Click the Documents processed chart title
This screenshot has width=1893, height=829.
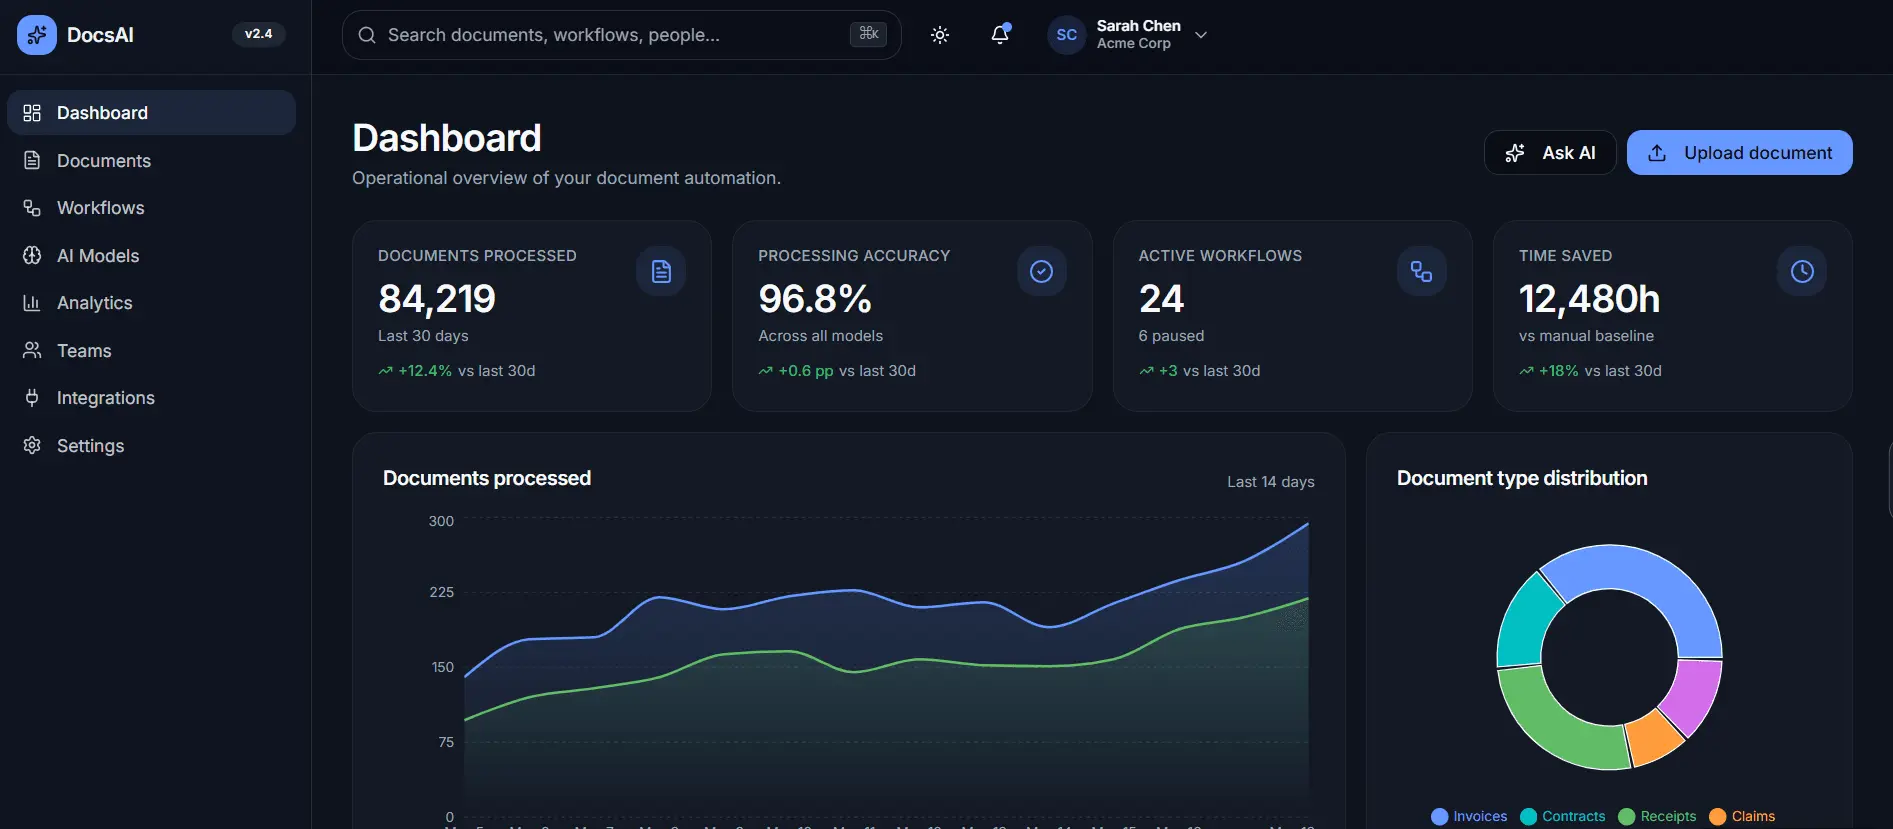(x=487, y=478)
